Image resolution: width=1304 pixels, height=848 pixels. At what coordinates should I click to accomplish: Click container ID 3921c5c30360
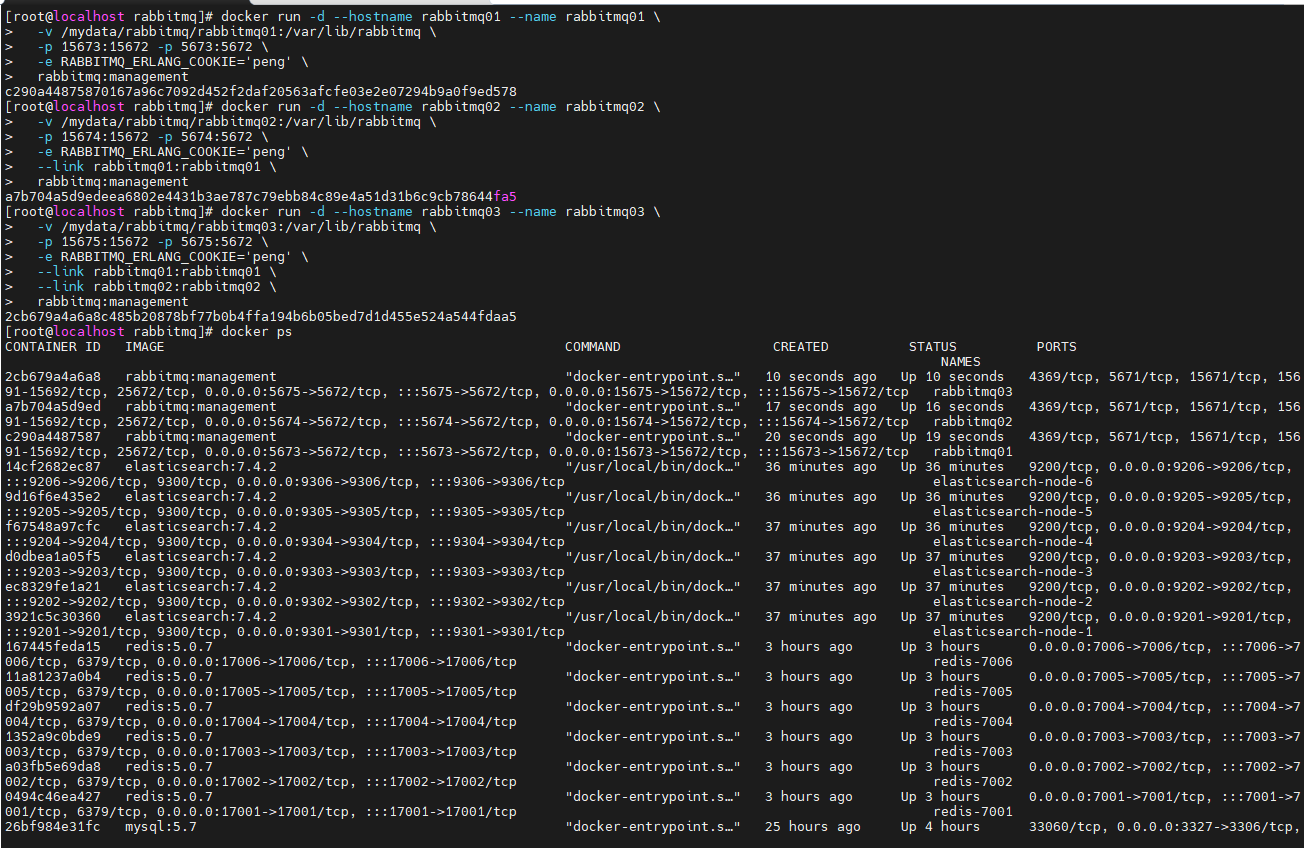(x=53, y=617)
